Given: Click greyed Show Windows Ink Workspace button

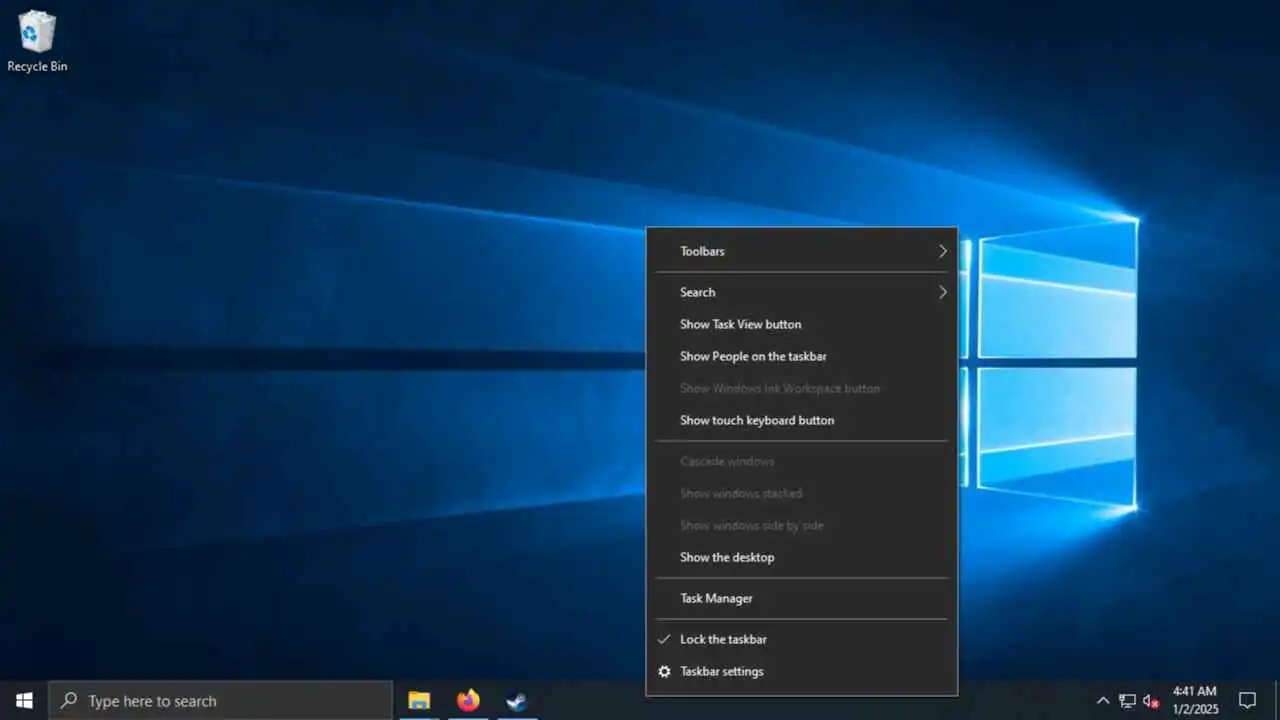Looking at the screenshot, I should [x=802, y=388].
